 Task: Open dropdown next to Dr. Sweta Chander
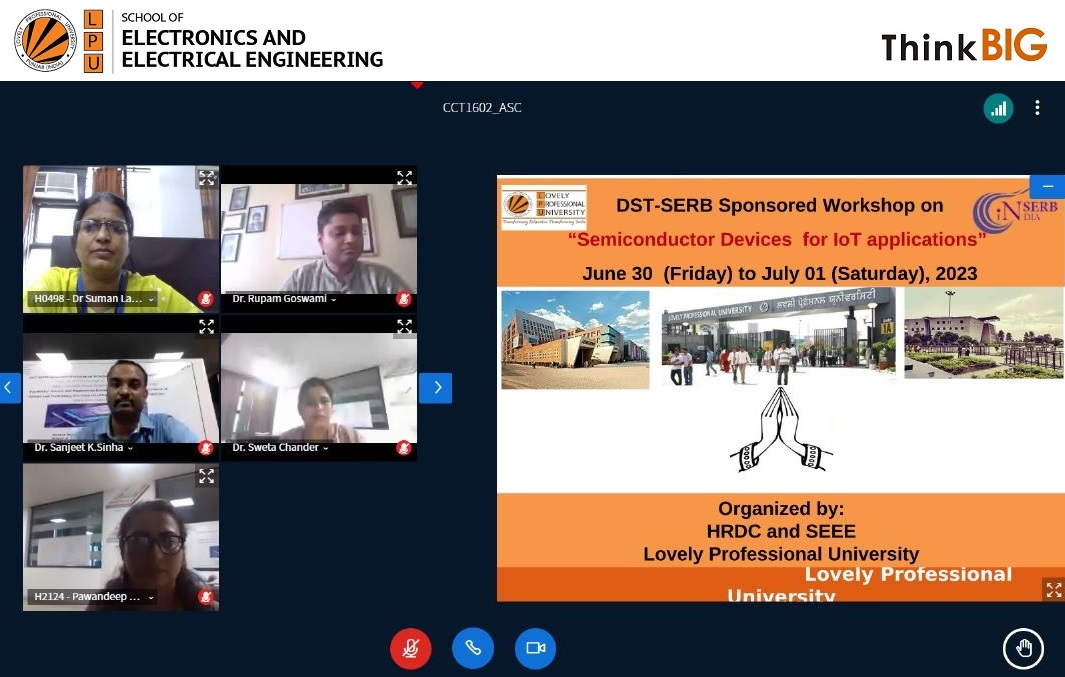click(325, 448)
